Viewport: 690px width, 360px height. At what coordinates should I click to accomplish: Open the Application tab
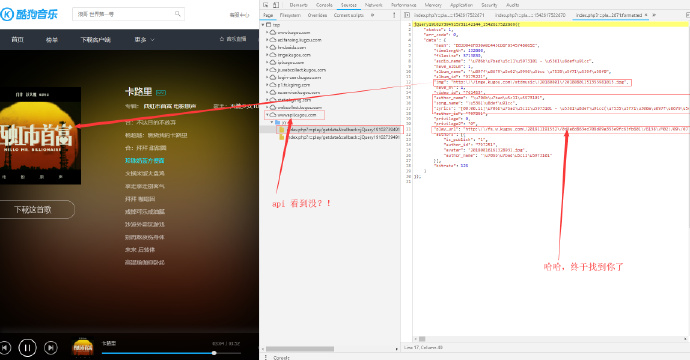click(x=461, y=5)
